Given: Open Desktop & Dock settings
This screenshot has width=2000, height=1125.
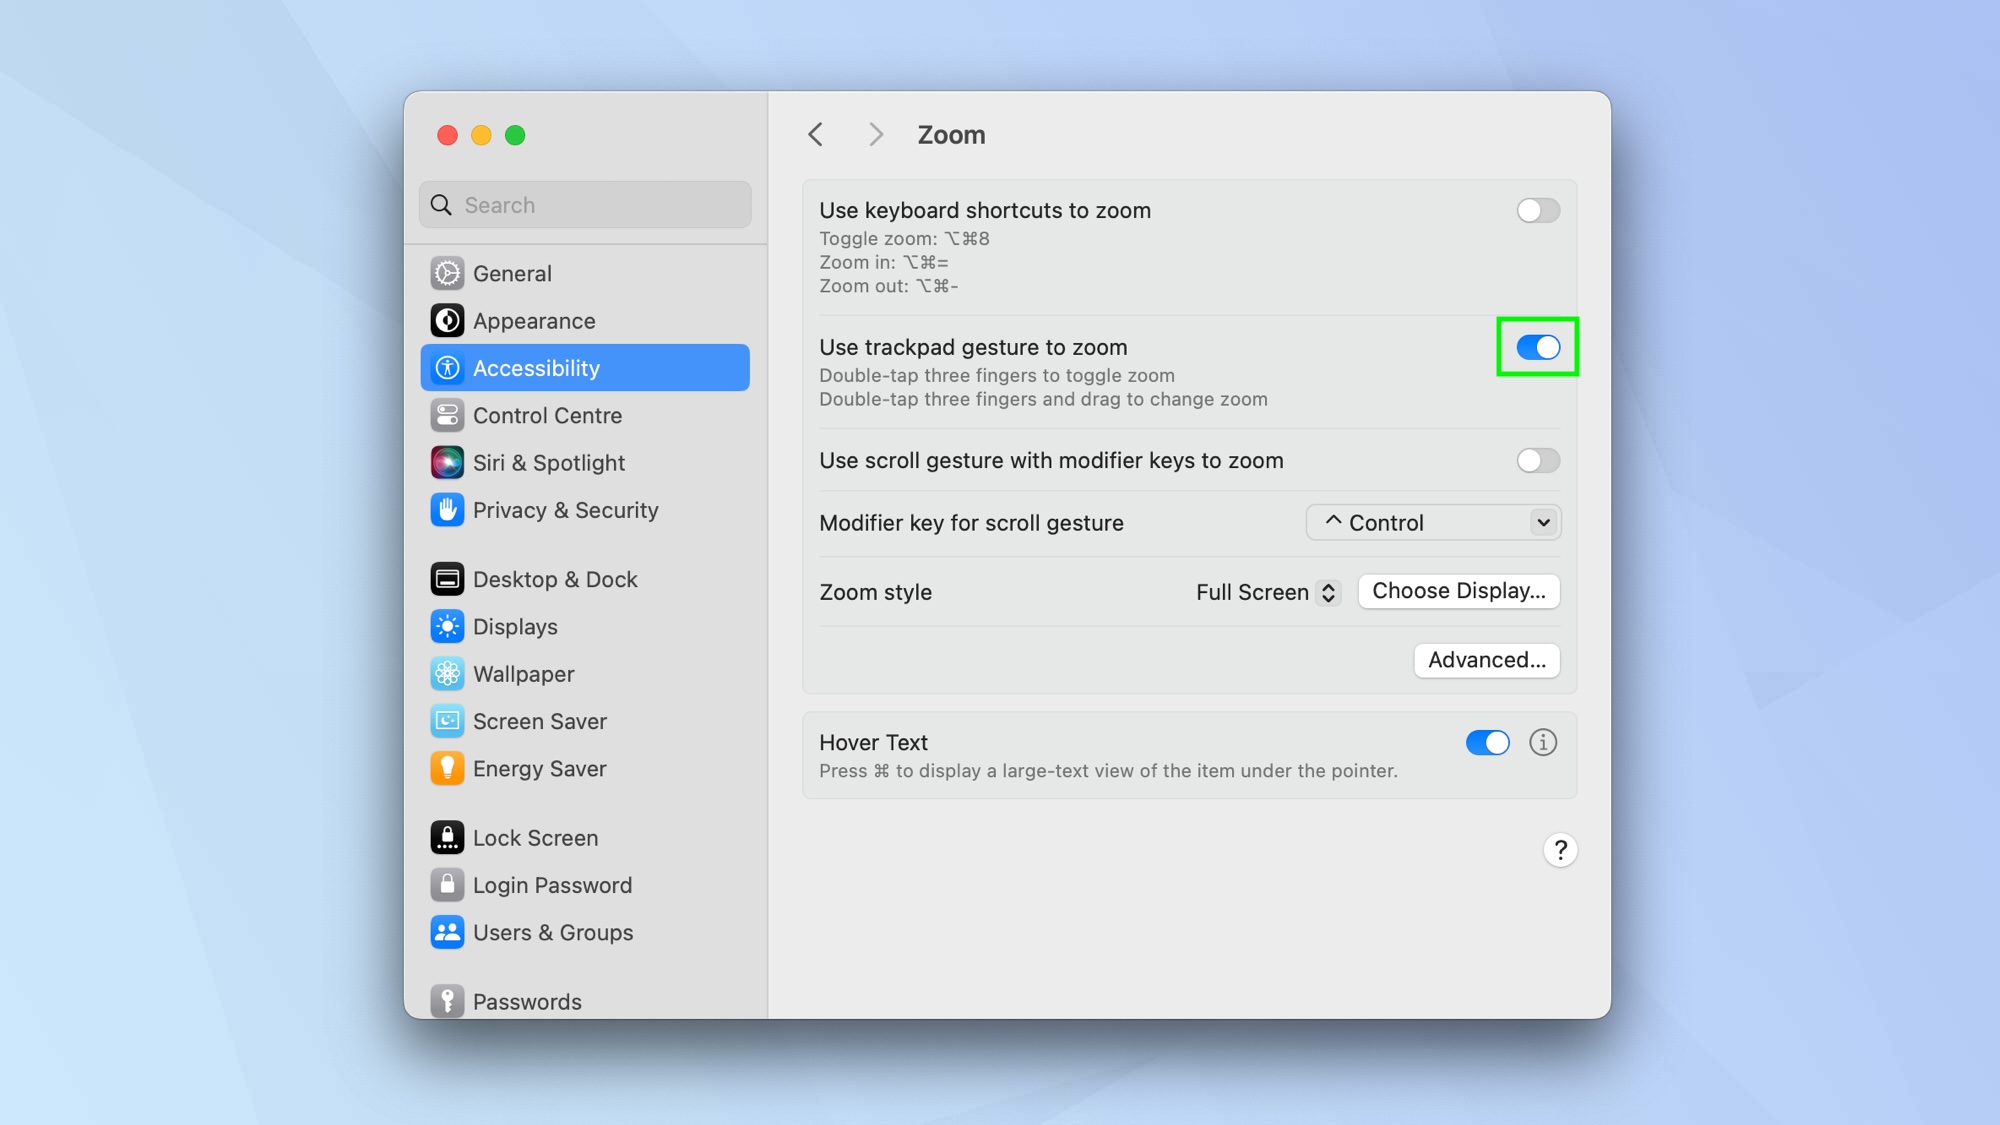Looking at the screenshot, I should pos(555,578).
